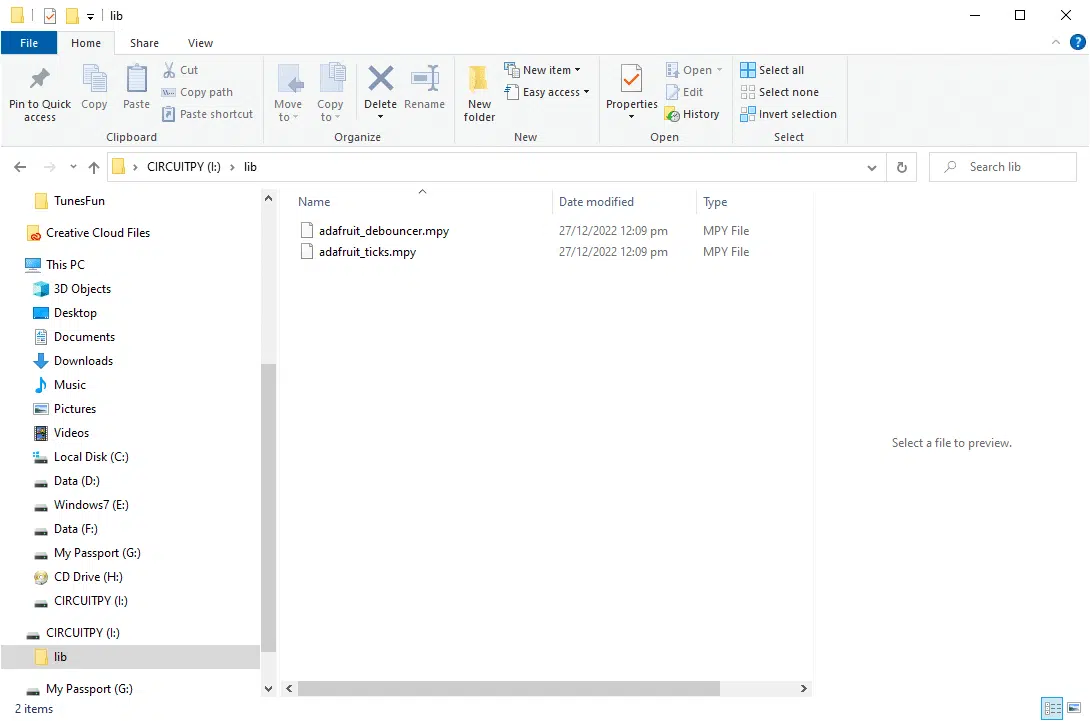Click the Copy ribbon button
The image size is (1090, 721).
coord(94,87)
